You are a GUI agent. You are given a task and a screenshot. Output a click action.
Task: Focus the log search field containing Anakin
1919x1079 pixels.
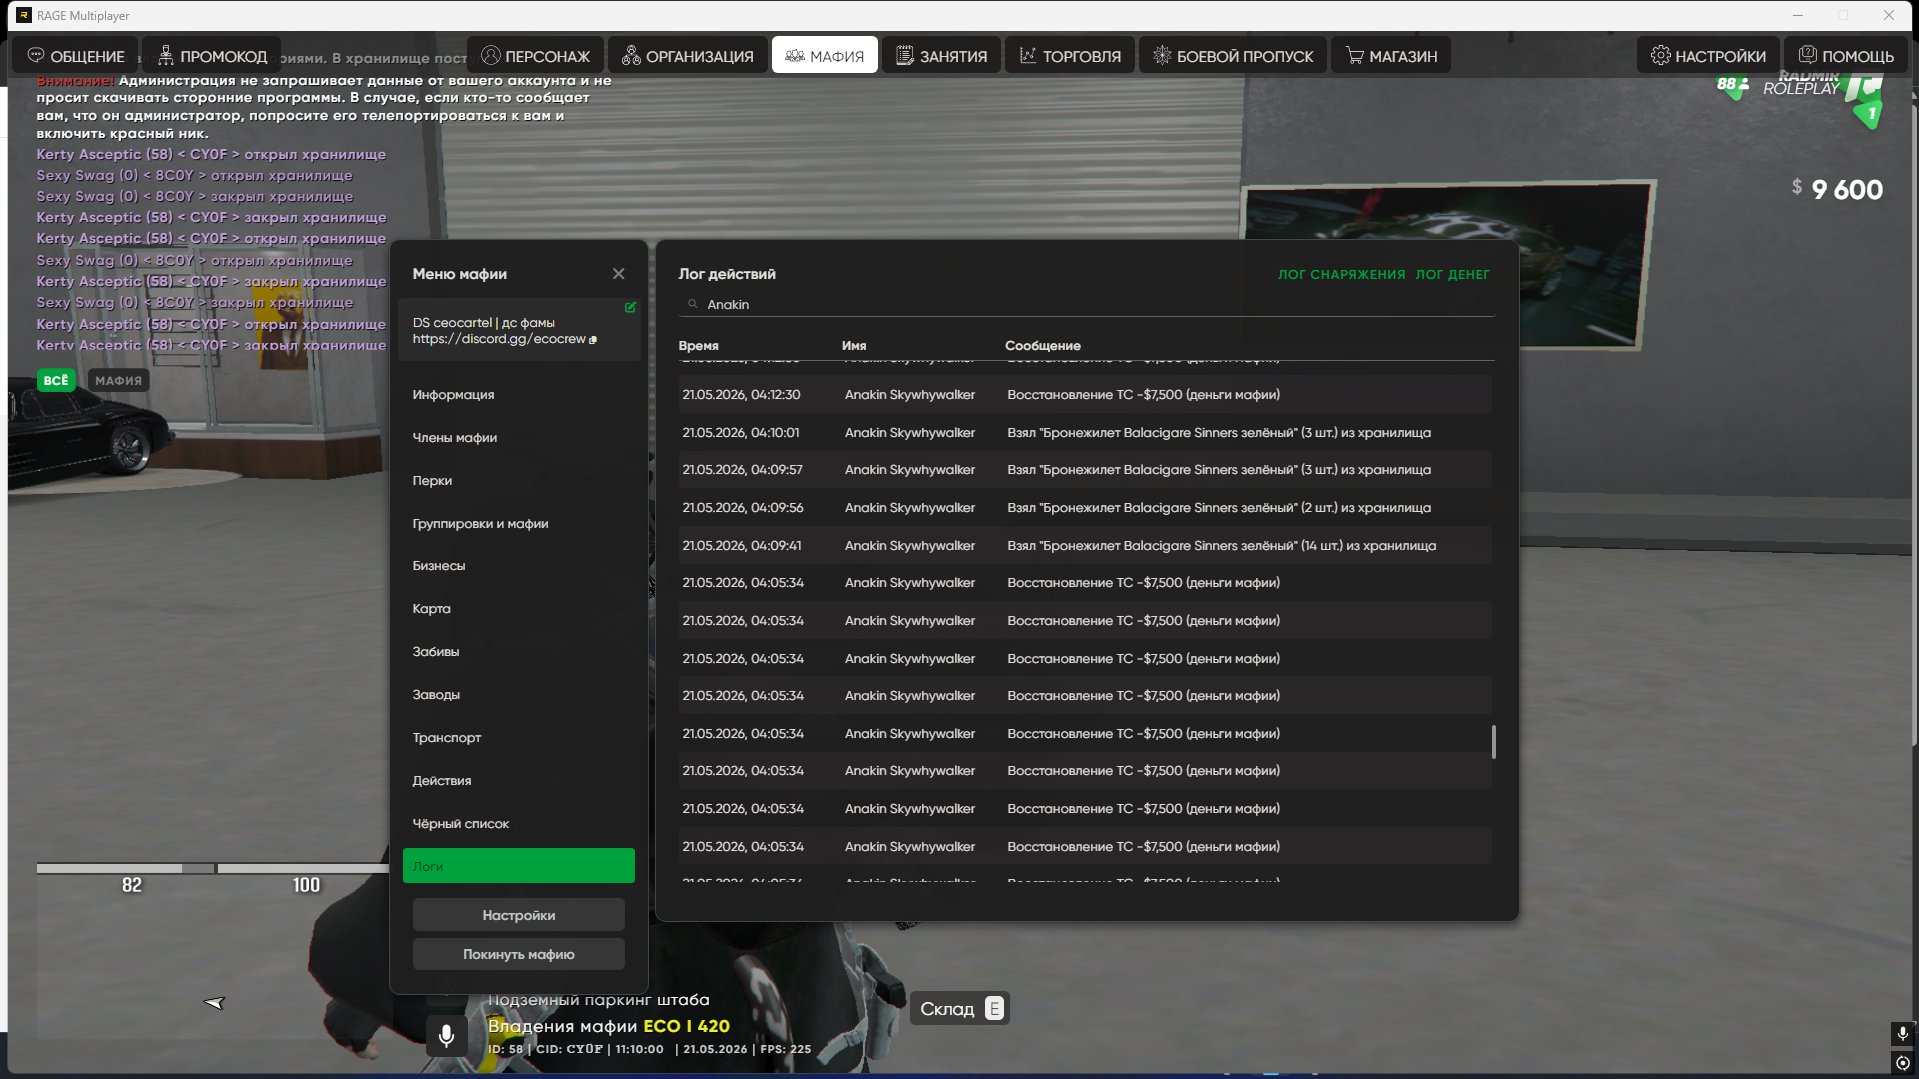(x=1086, y=304)
